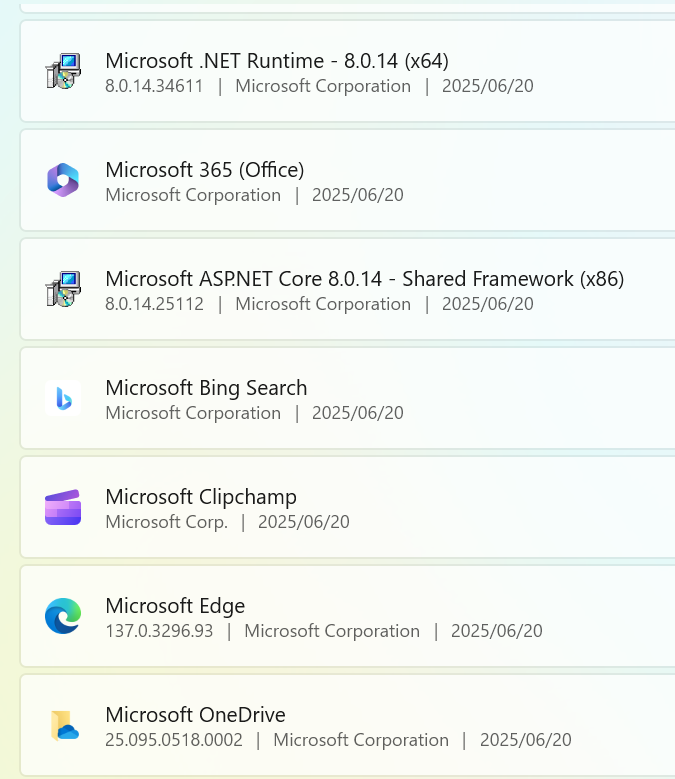Viewport: 675px width, 779px height.
Task: Click version number 137.0.3296.93 of Edge
Action: click(x=159, y=631)
